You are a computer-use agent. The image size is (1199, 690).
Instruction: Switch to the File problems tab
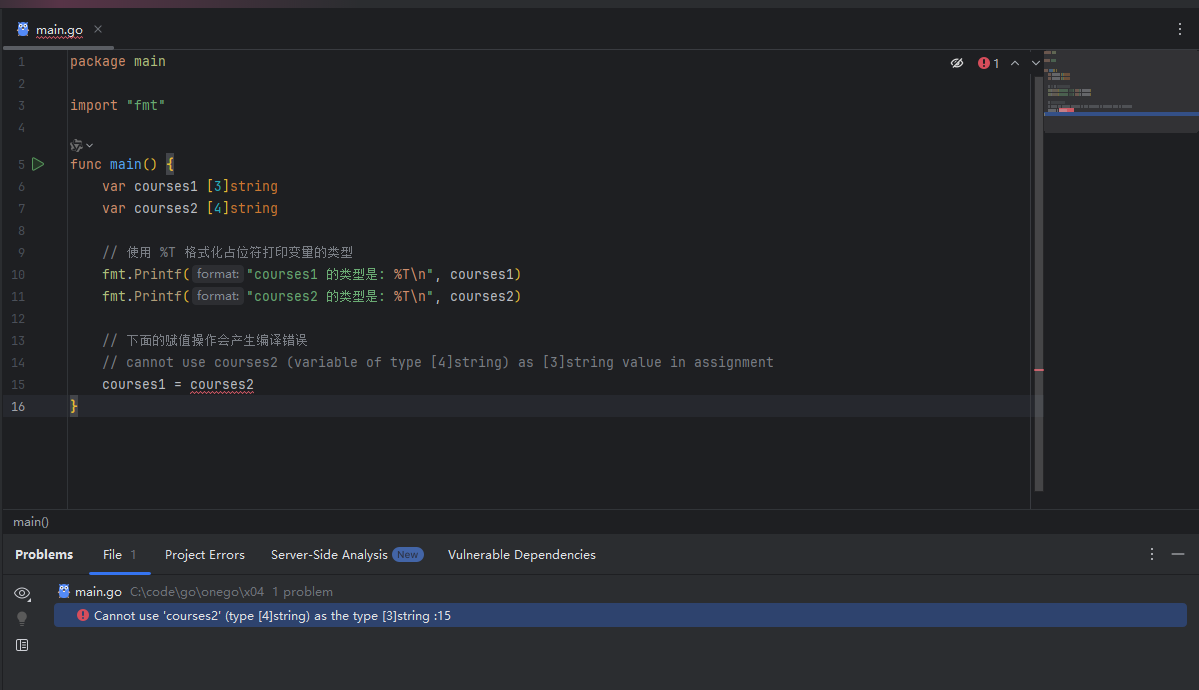tap(119, 555)
